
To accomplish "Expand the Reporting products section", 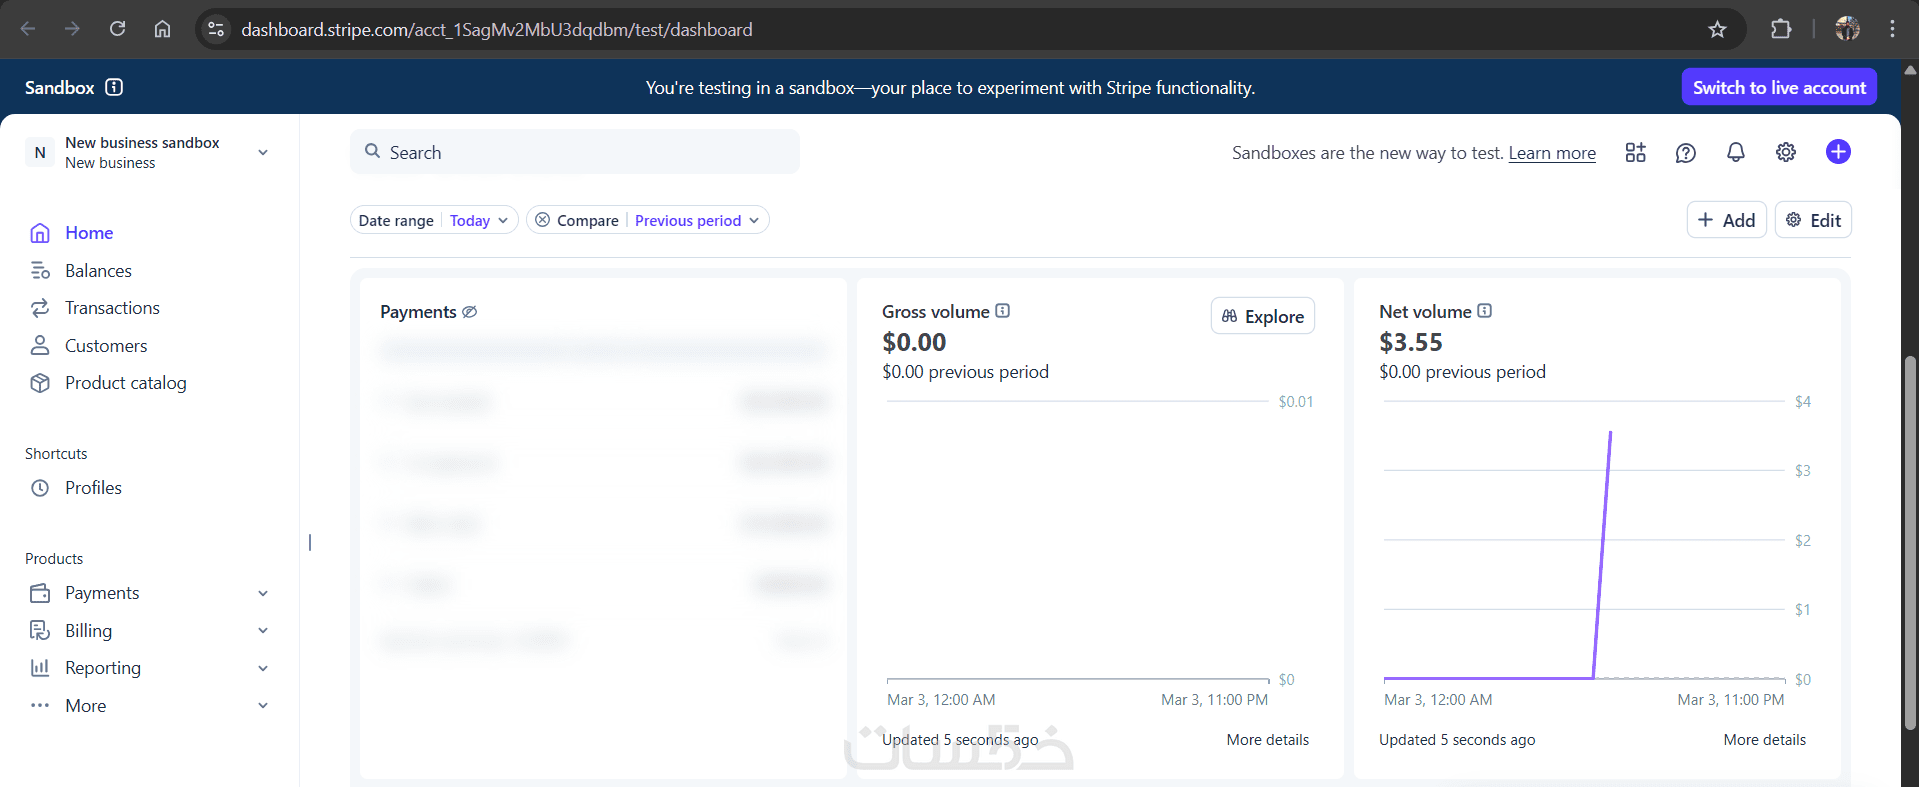I will click(x=149, y=668).
